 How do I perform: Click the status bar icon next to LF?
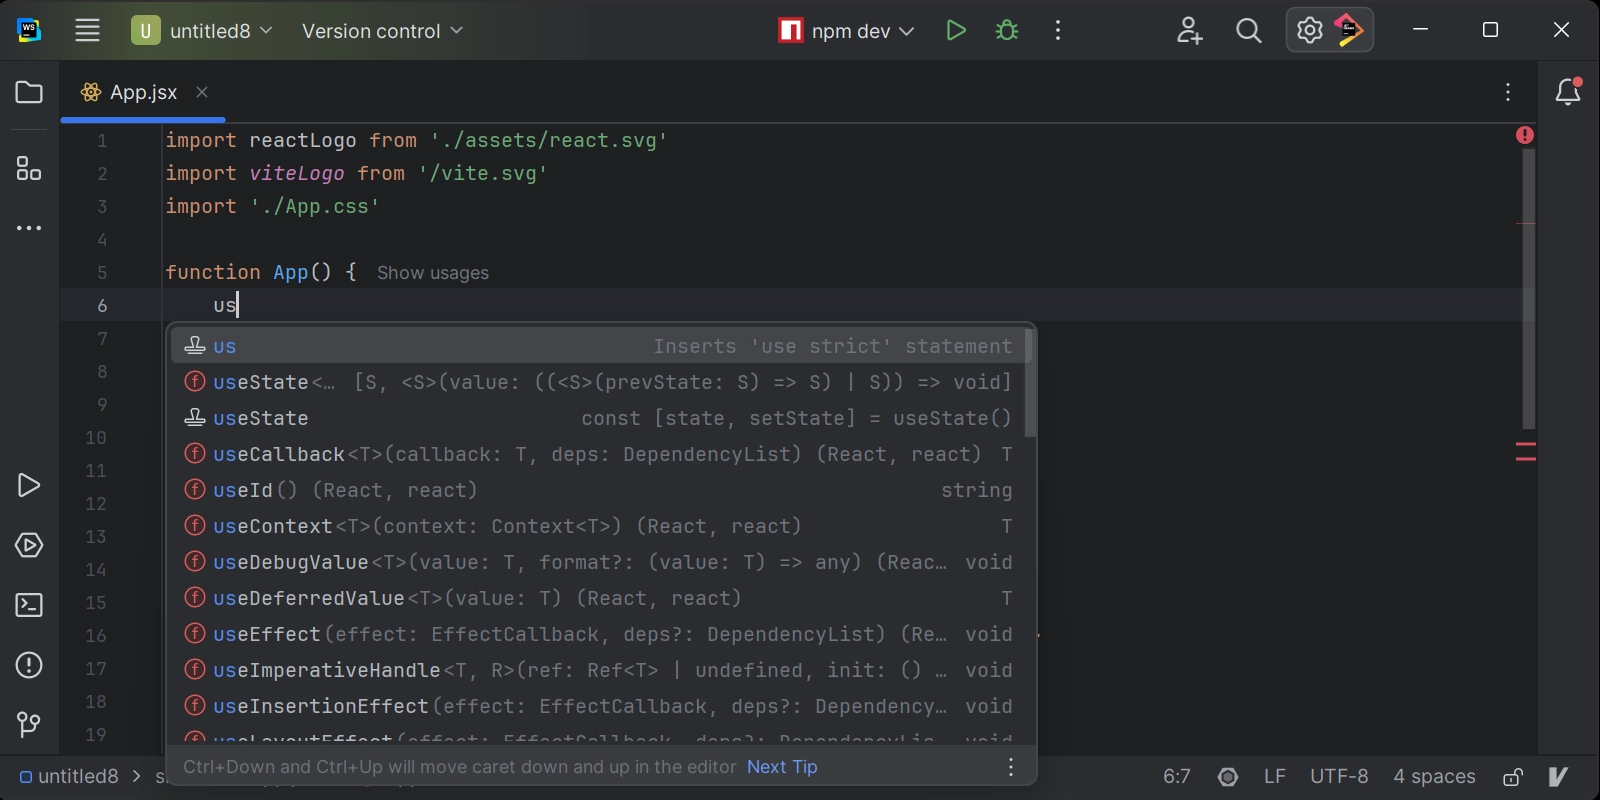[1228, 777]
